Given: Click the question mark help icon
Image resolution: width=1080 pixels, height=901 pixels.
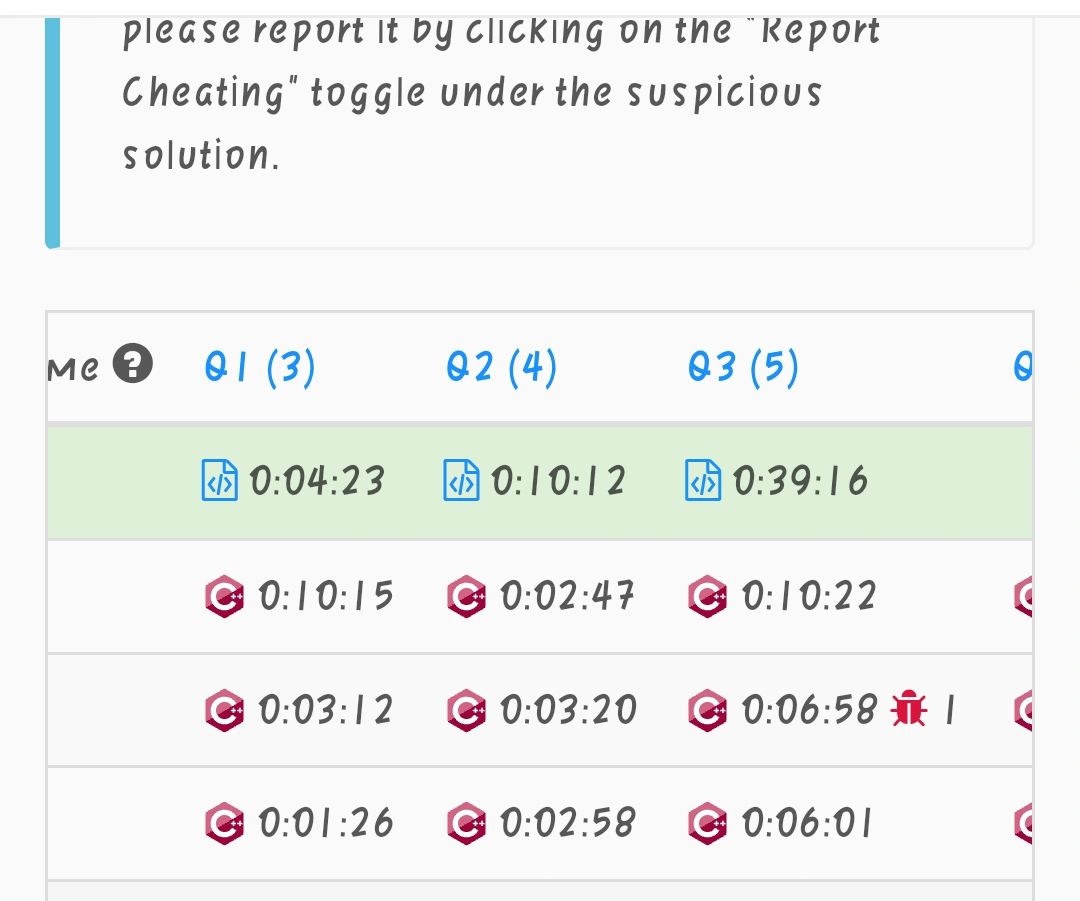Looking at the screenshot, I should pyautogui.click(x=133, y=363).
